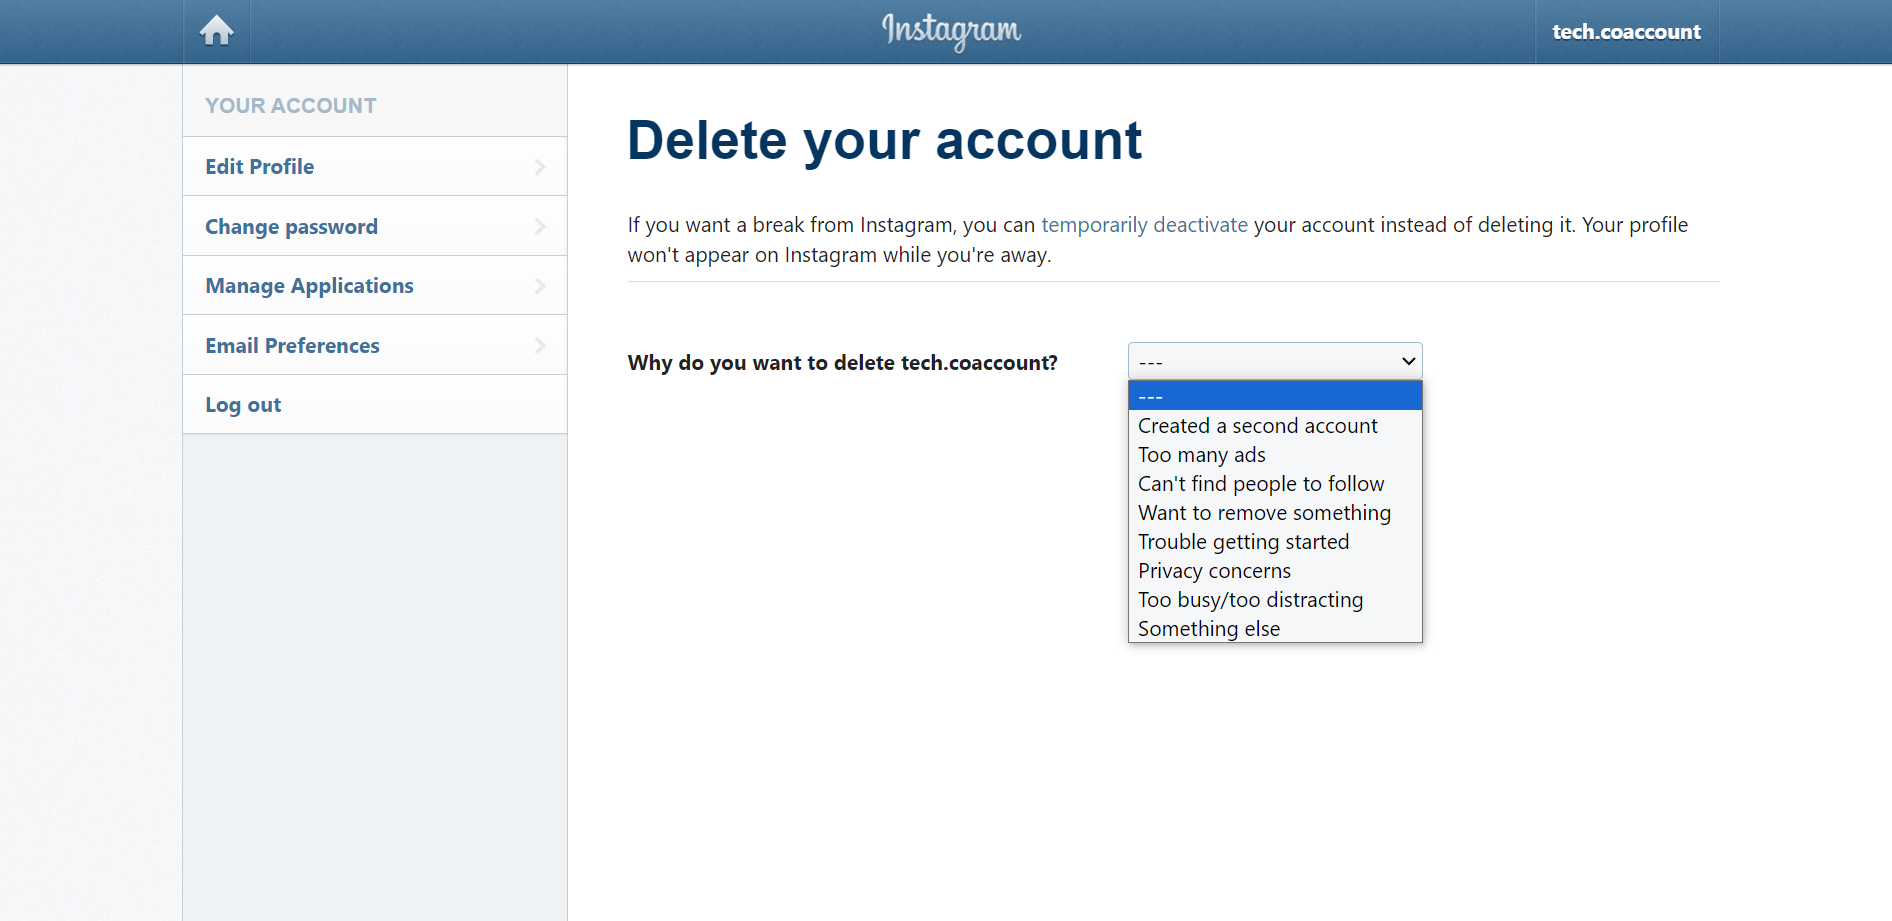This screenshot has height=921, width=1892.
Task: Click chevron next to Email Preferences
Action: click(x=540, y=346)
